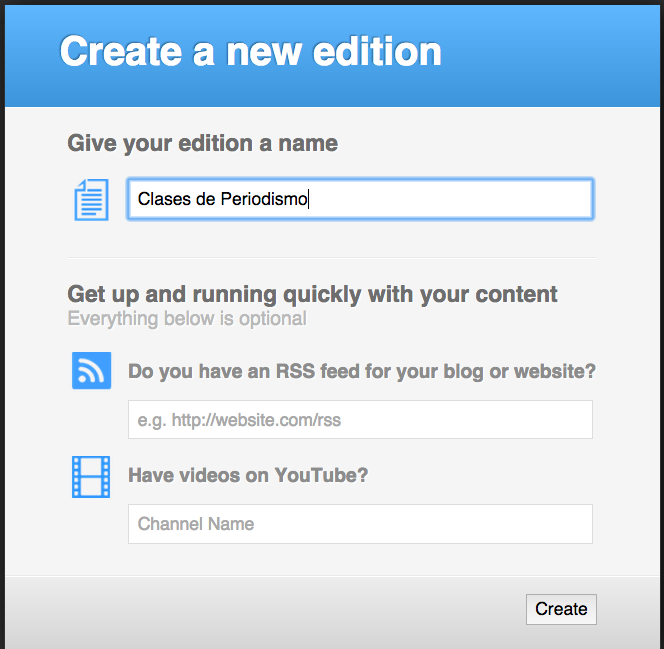Click the "Everything below is optional" note
Viewport: 664px width, 649px height.
coord(186,319)
